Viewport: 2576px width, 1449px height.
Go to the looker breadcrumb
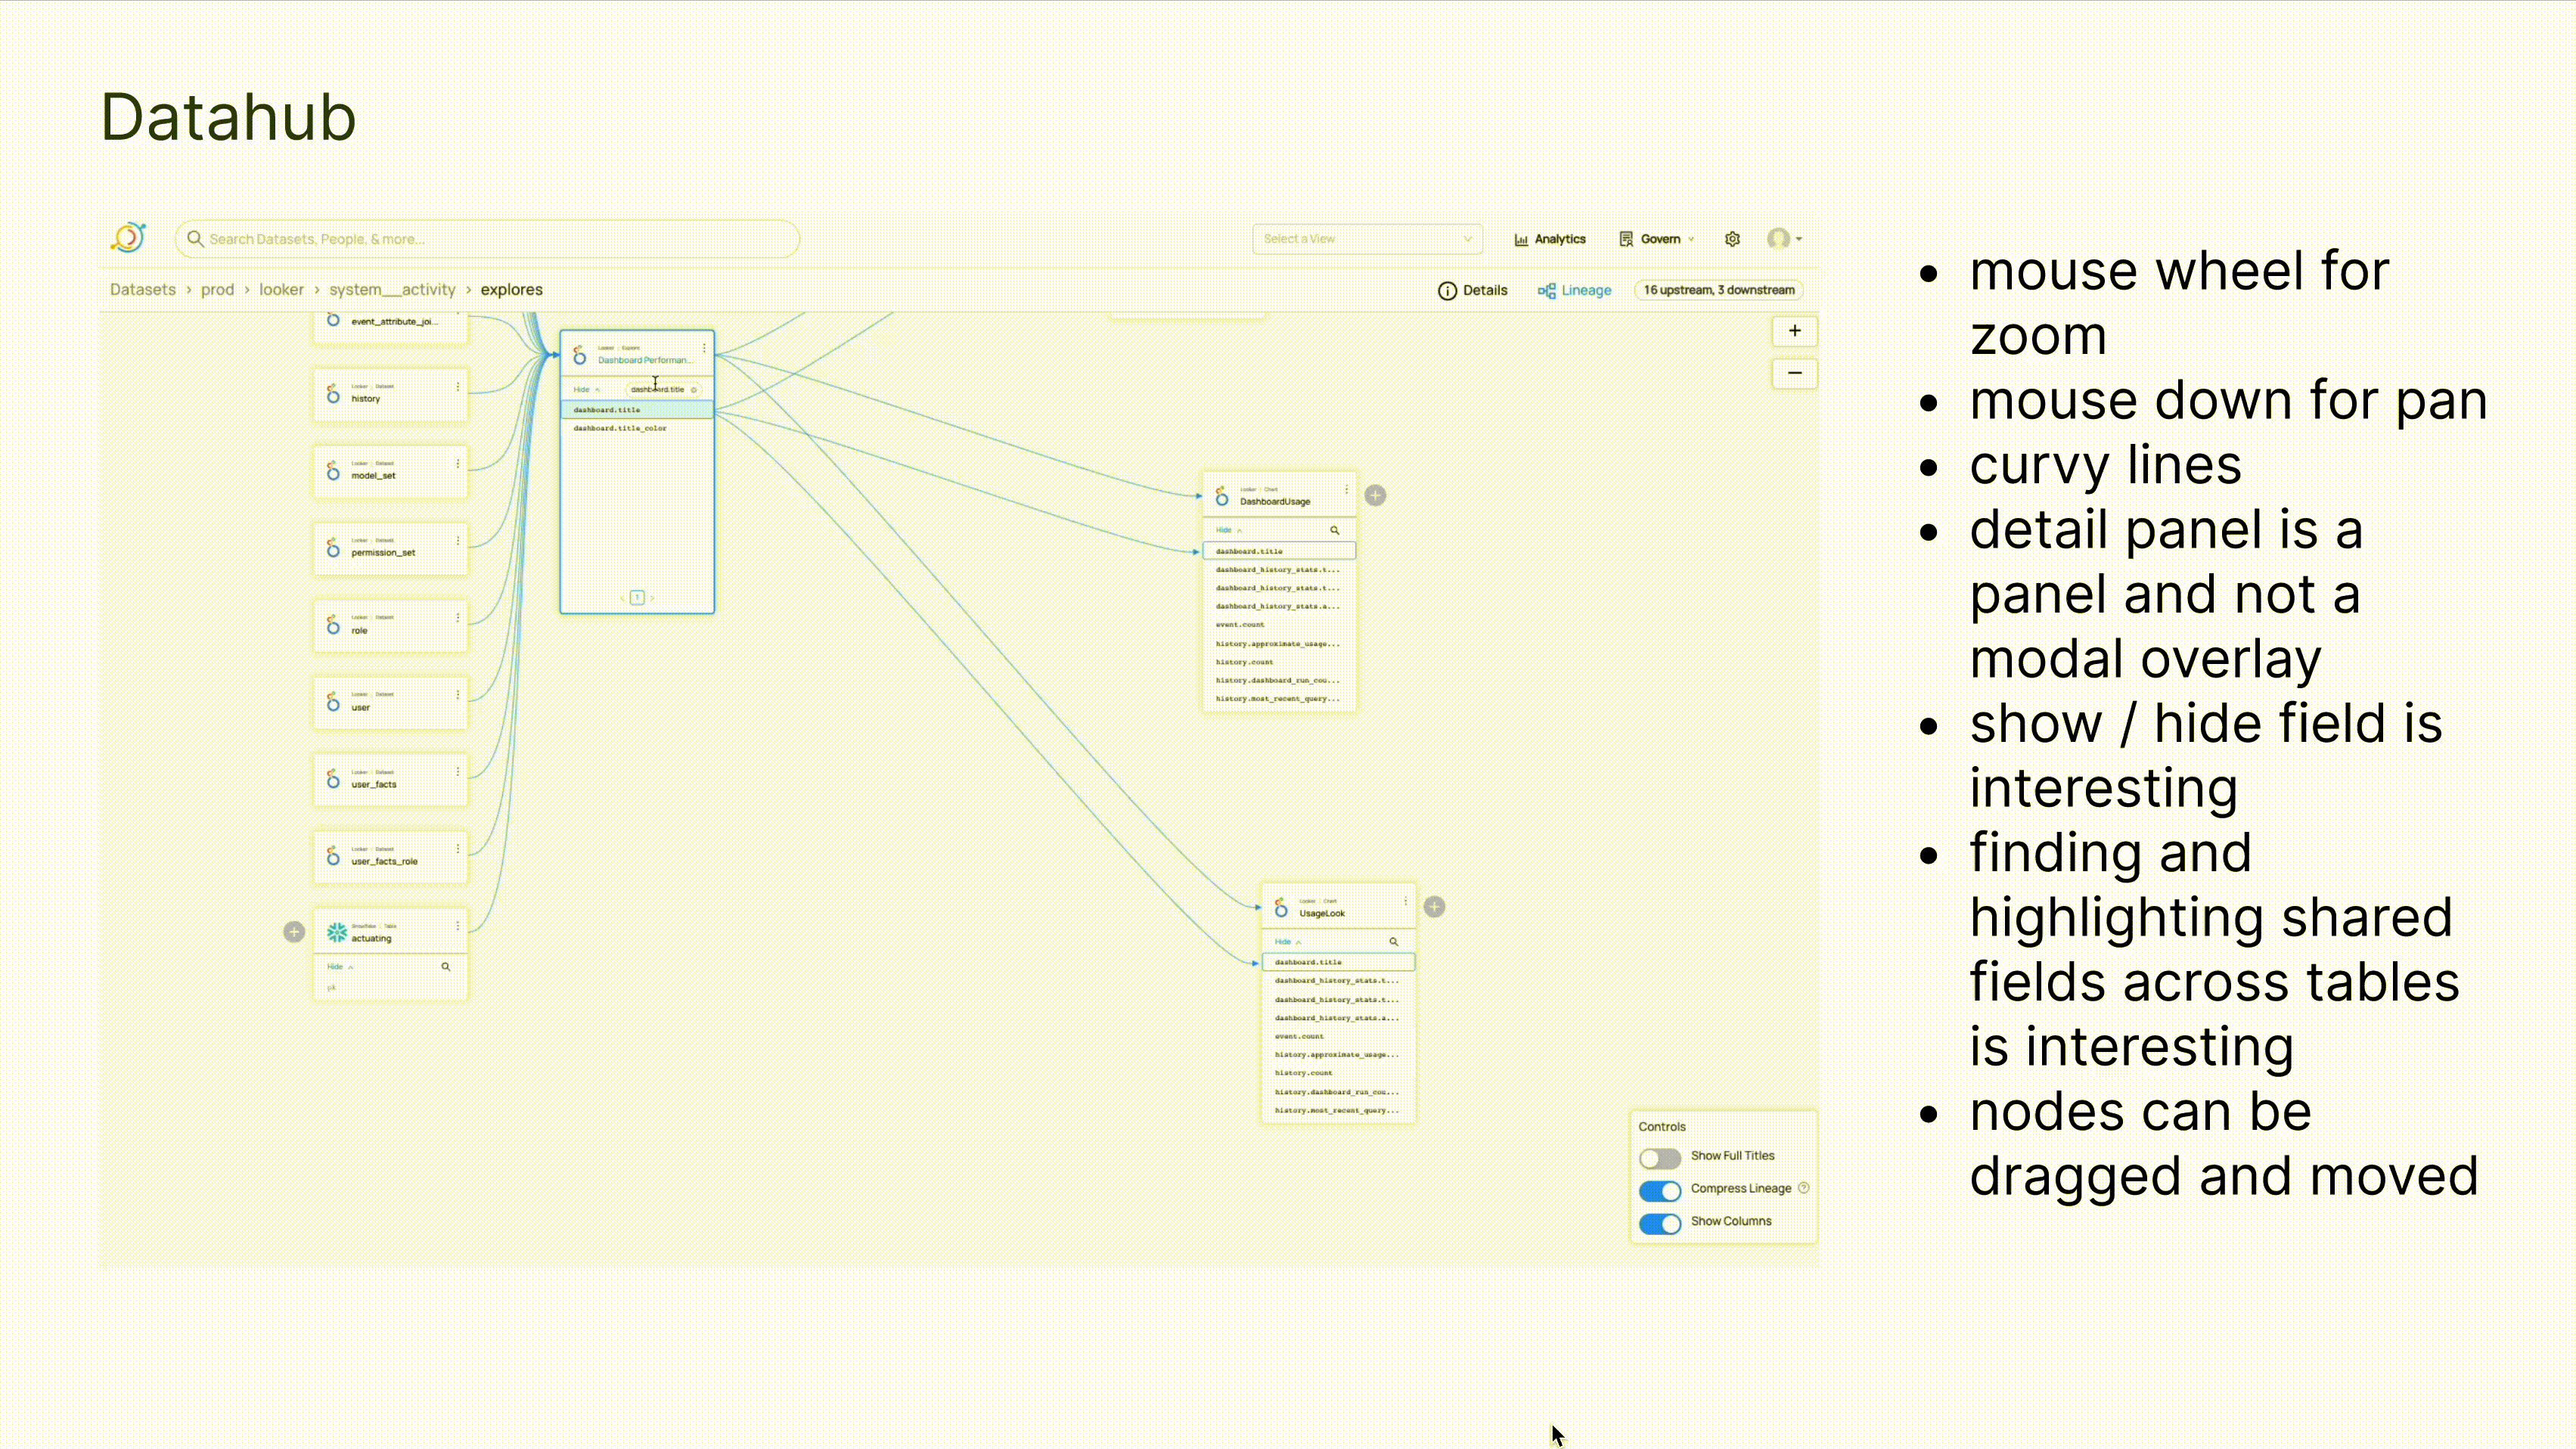tap(281, 289)
